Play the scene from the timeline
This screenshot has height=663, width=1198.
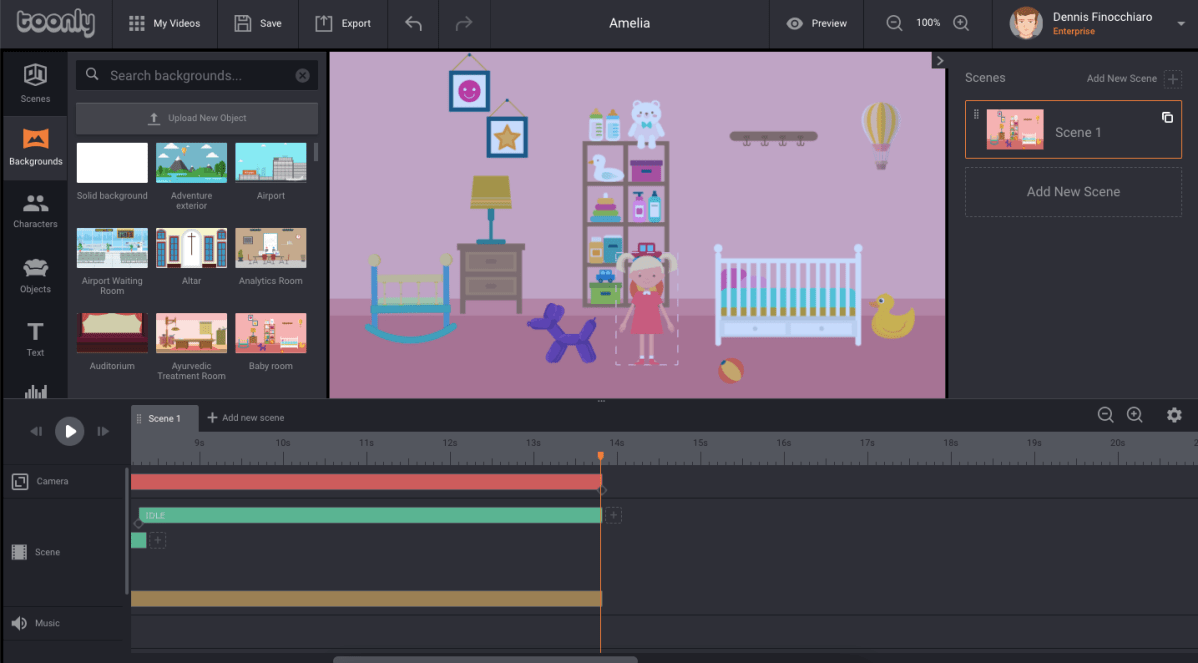click(69, 431)
